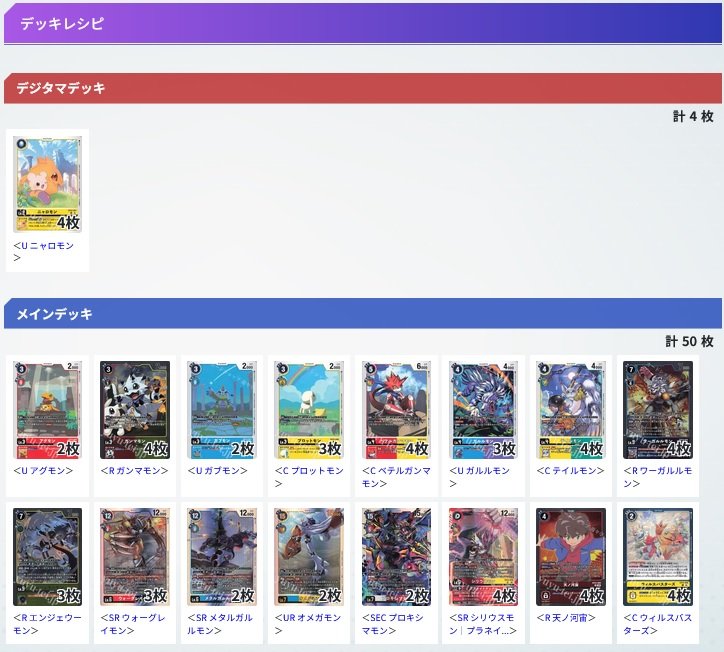Viewport: 724px width, 652px height.
Task: Click the <R 天ノ河宙> link
Action: [x=566, y=617]
